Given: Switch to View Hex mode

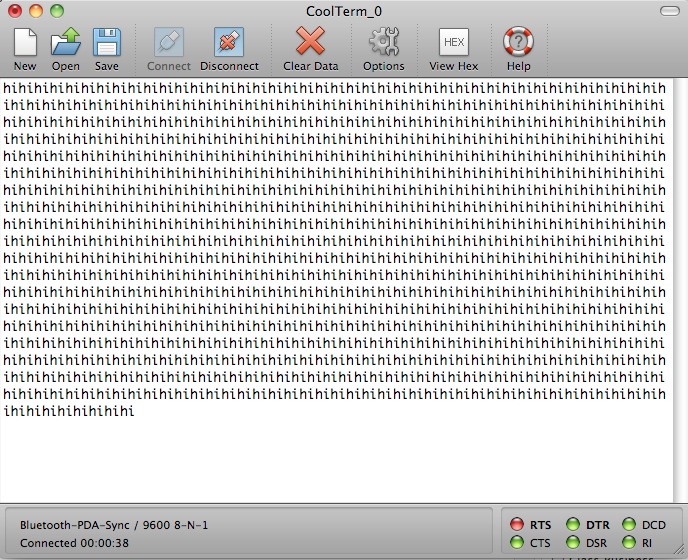Looking at the screenshot, I should (x=454, y=43).
